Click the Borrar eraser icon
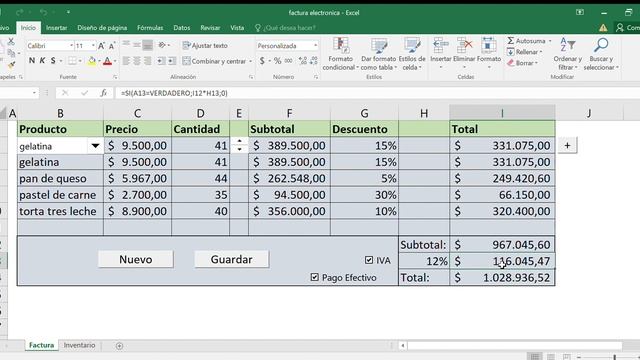This screenshot has width=640, height=360. (x=511, y=63)
